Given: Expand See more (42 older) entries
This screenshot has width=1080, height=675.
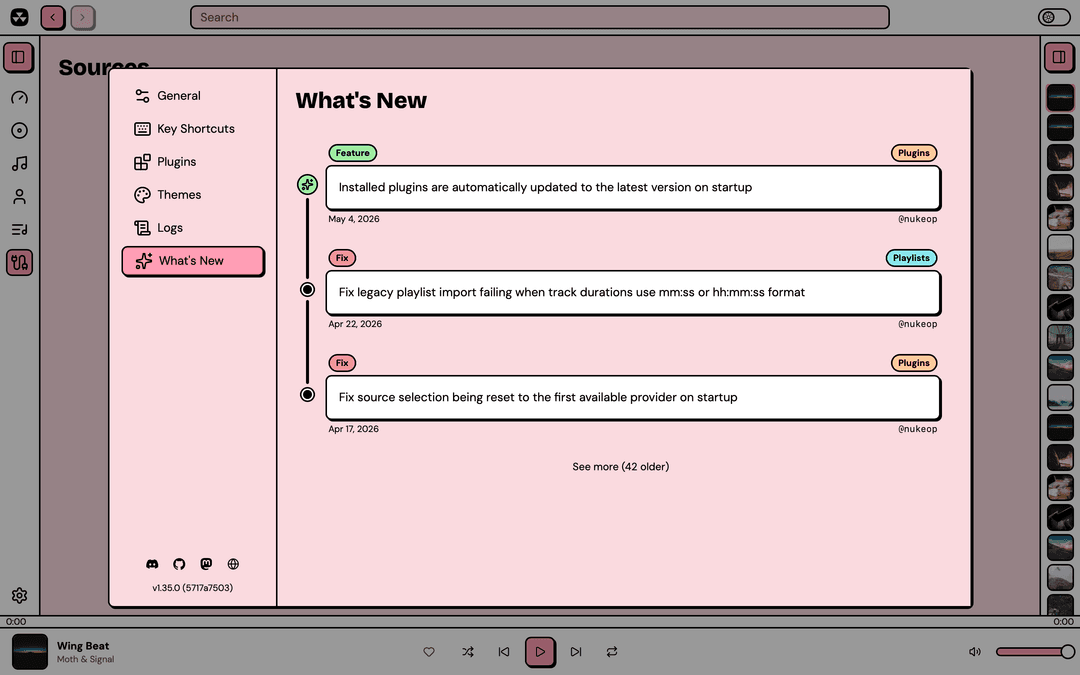Looking at the screenshot, I should click(x=620, y=466).
